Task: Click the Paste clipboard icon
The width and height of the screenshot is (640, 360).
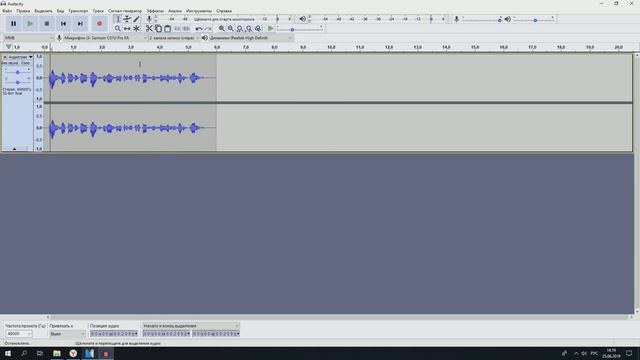Action: pos(167,29)
